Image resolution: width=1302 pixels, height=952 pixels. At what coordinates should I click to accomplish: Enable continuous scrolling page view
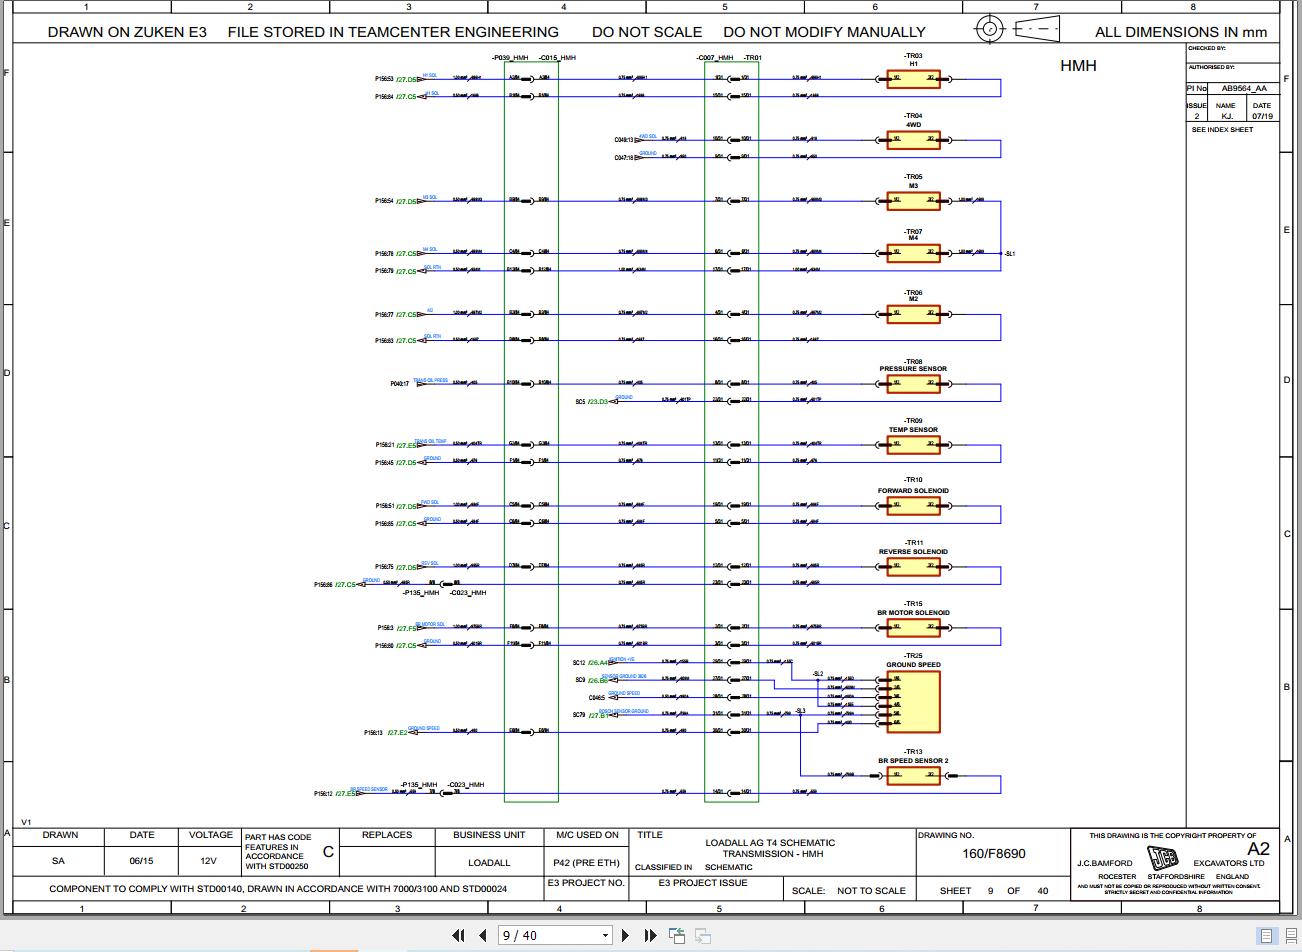tap(1289, 936)
